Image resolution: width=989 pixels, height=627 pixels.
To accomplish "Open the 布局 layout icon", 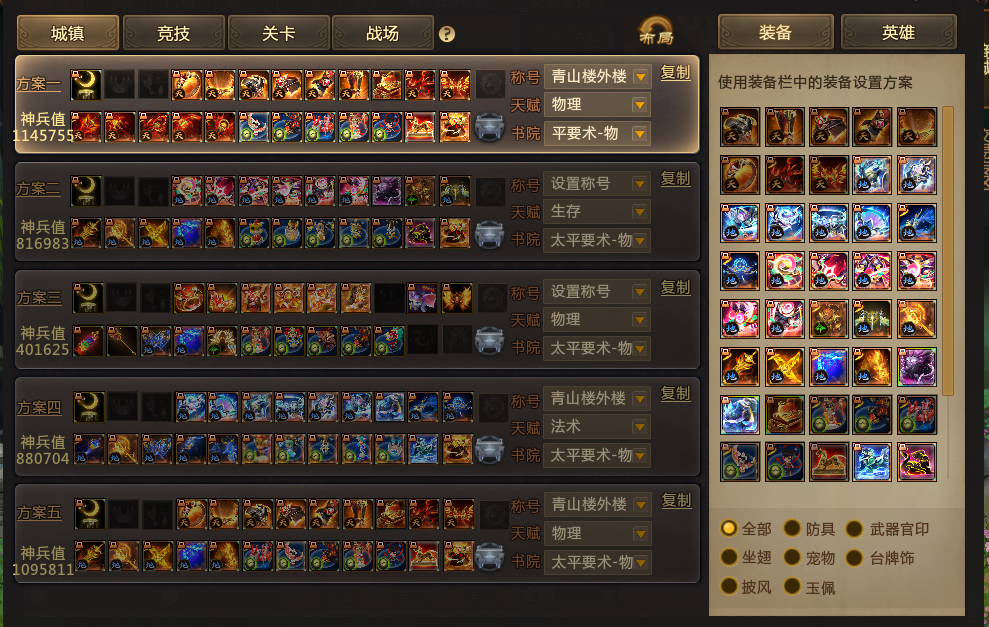I will coord(656,32).
